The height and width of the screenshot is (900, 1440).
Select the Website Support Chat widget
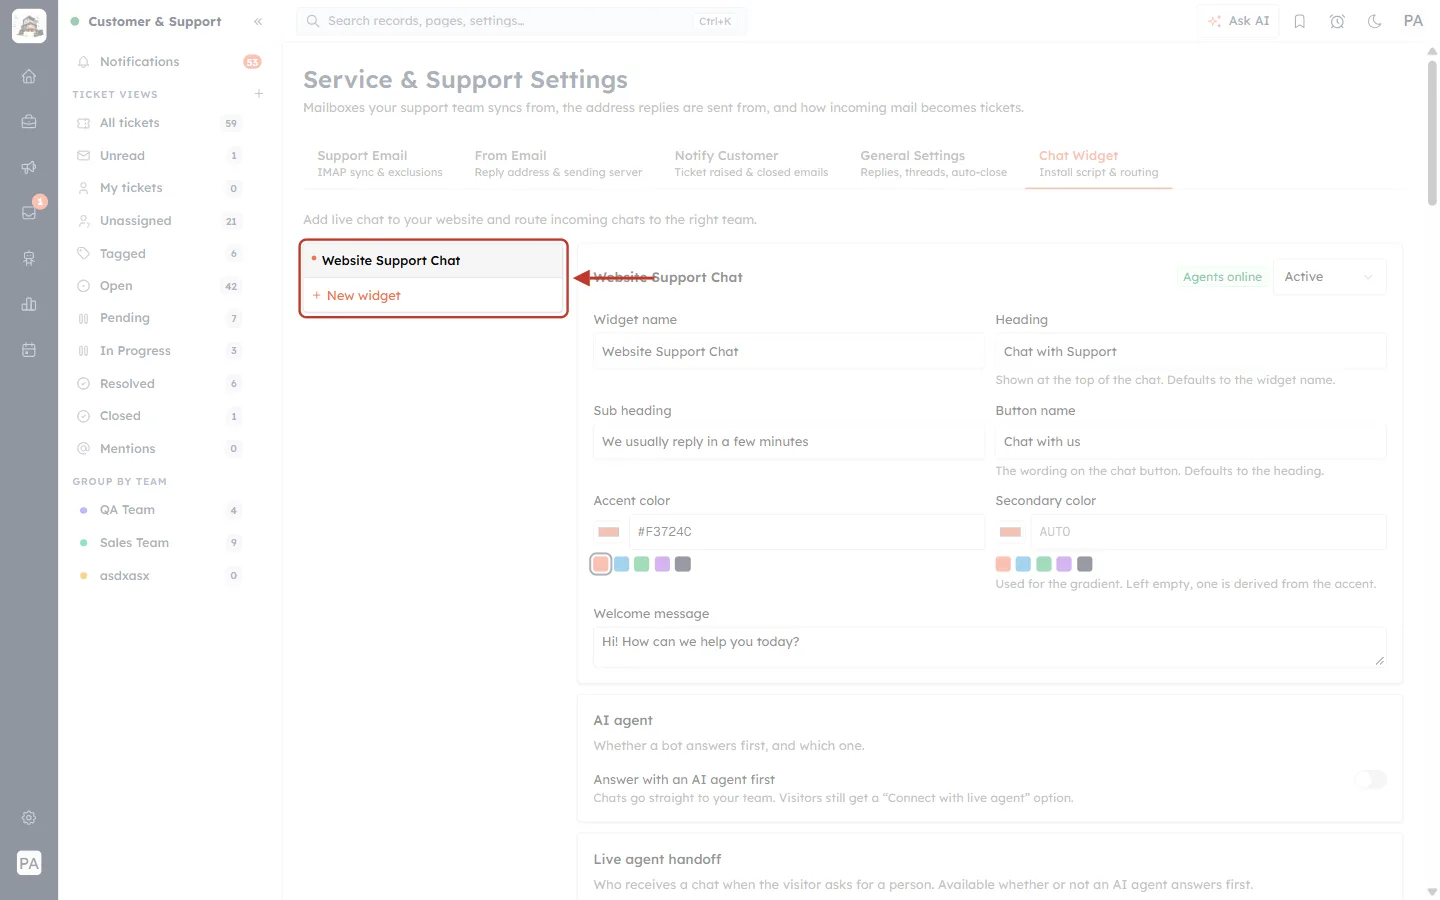434,261
